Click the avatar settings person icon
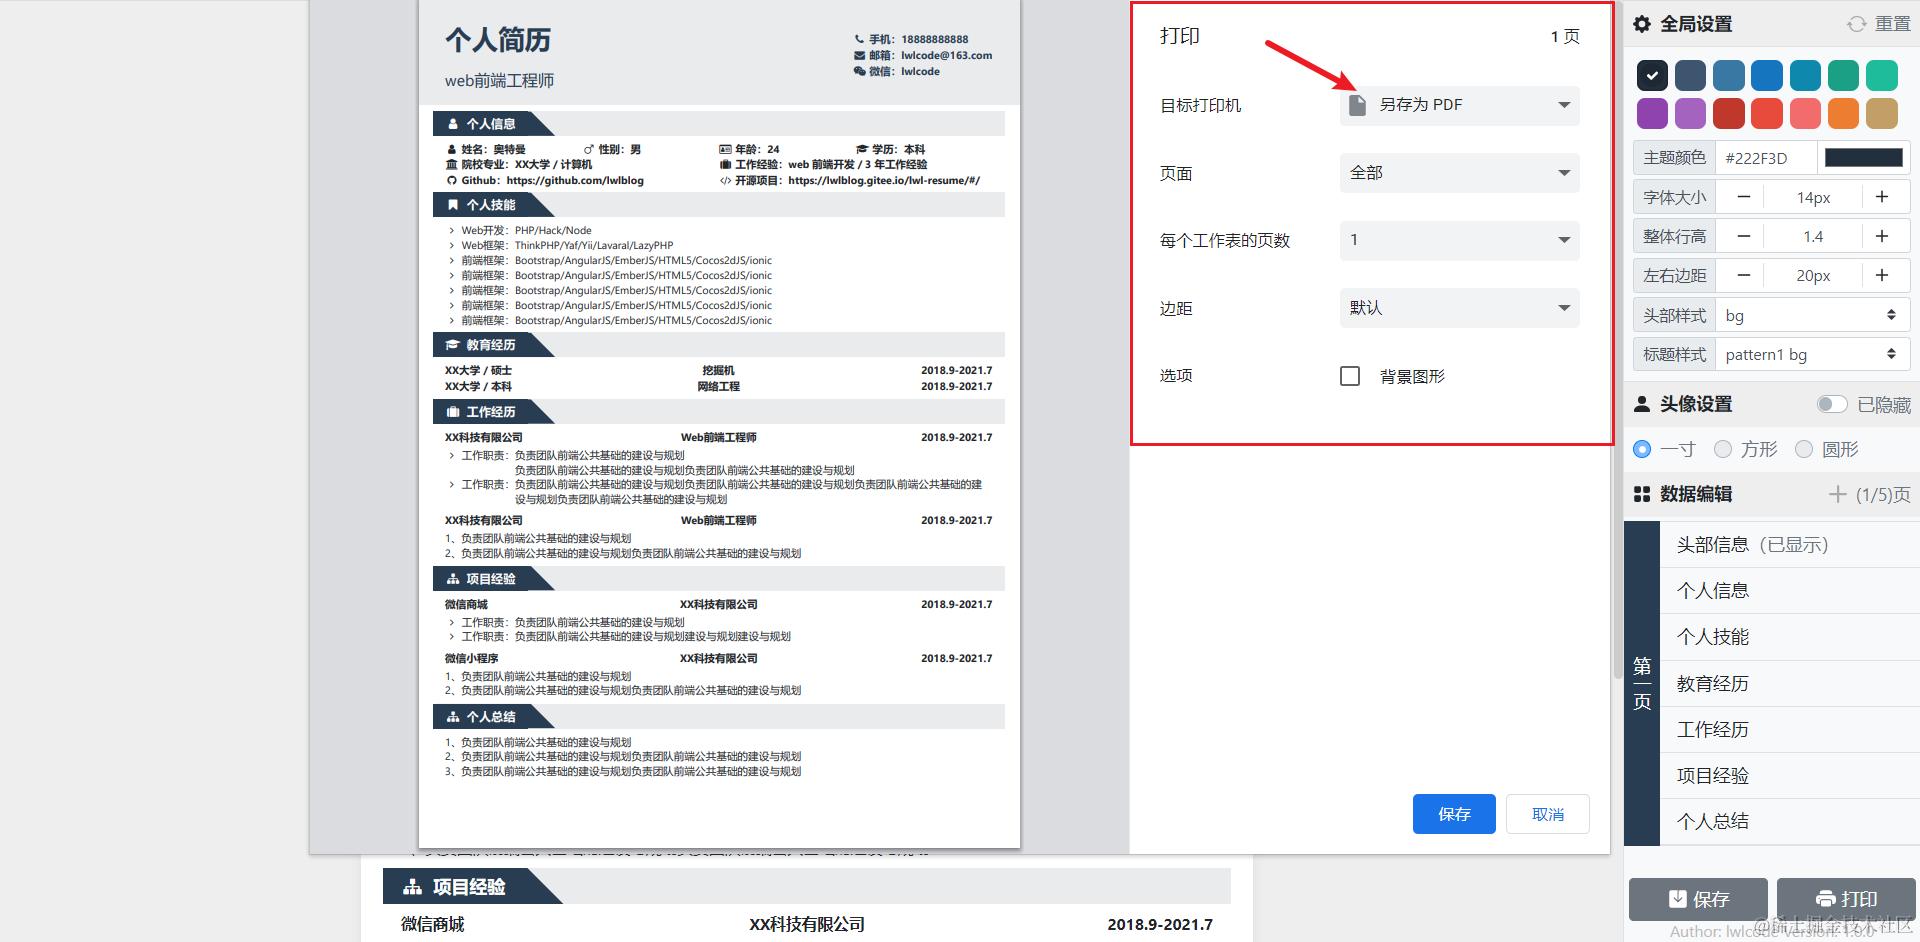1920x942 pixels. click(x=1642, y=404)
